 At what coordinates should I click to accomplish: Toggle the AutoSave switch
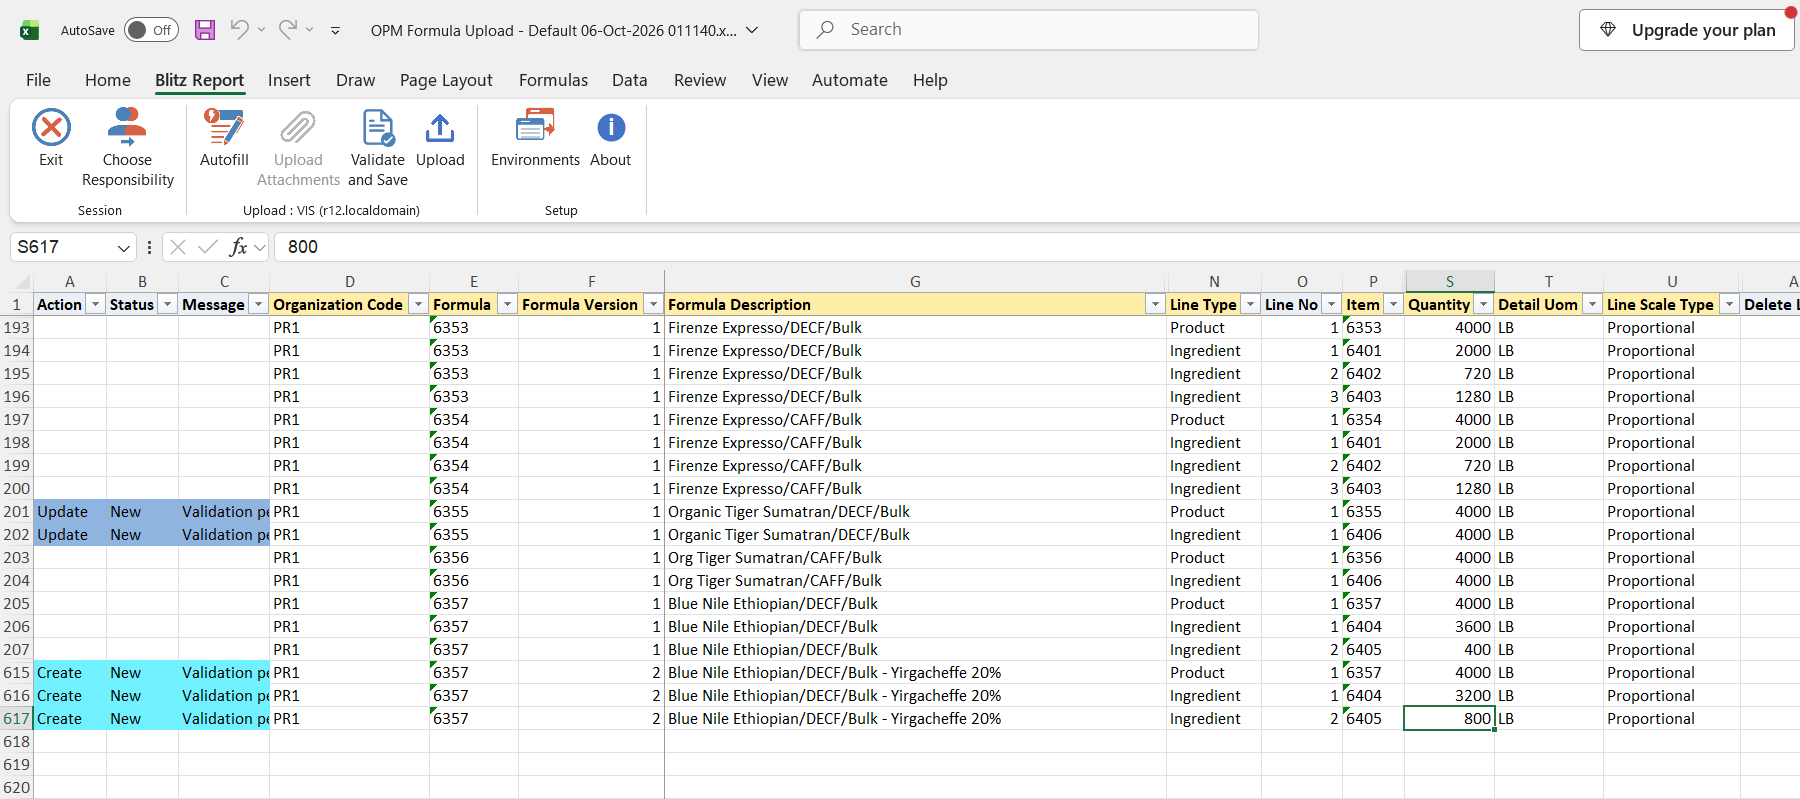151,30
